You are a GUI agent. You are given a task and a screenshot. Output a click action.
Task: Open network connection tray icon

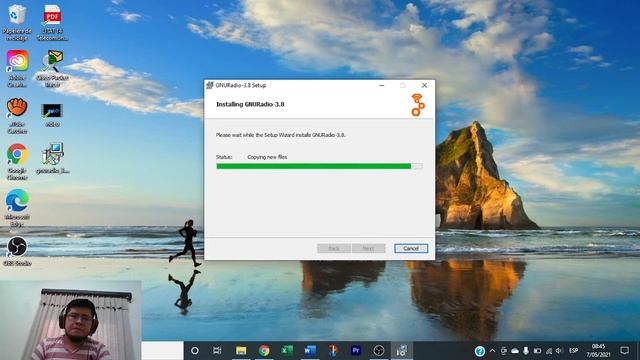tap(549, 351)
